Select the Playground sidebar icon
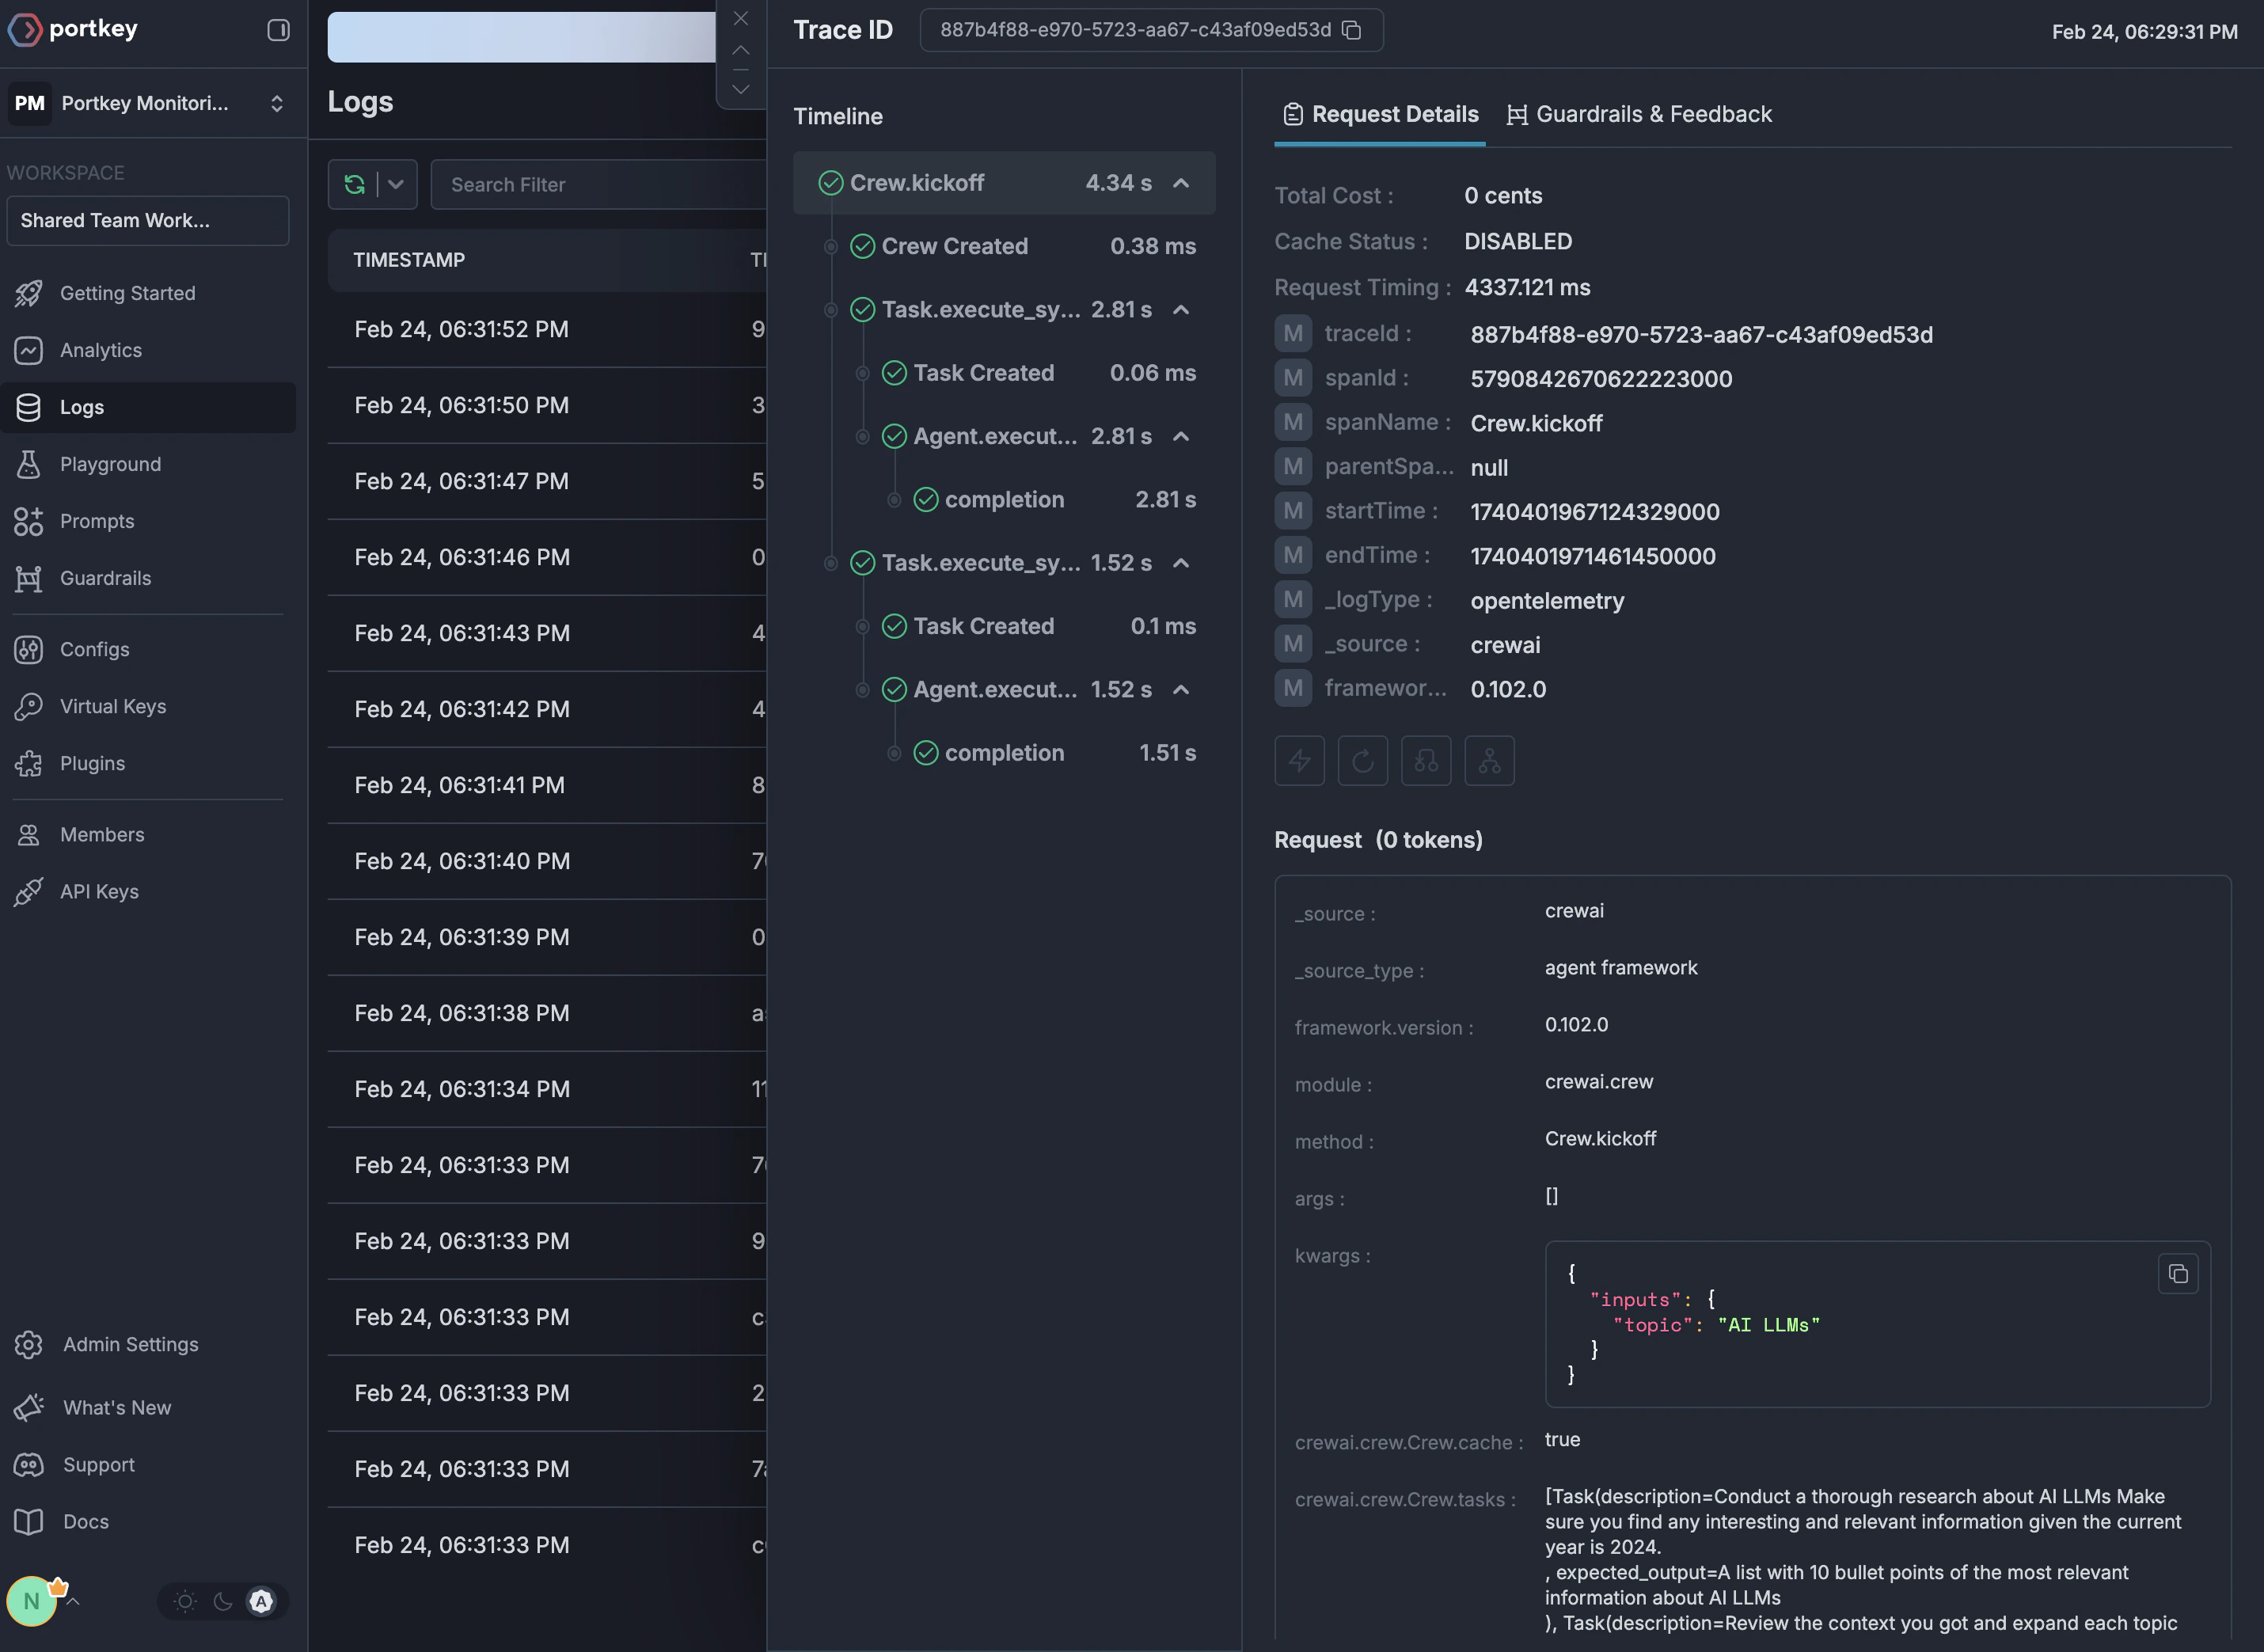The image size is (2264, 1652). point(29,464)
